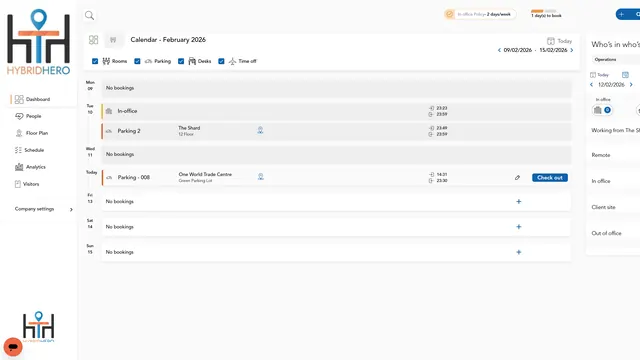The height and width of the screenshot is (360, 640).
Task: Switch to grid calendar view icon
Action: (x=93, y=40)
